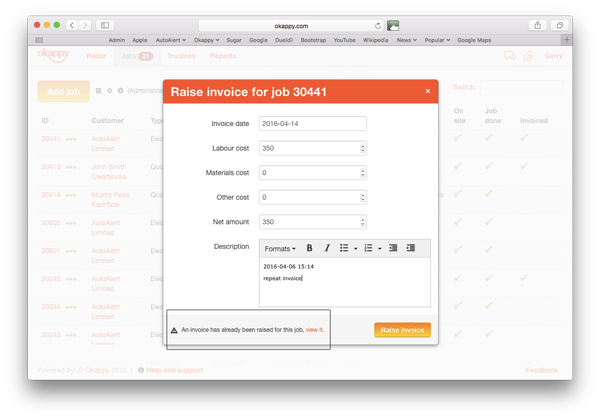Expand numbered list style options
This screenshot has height=419, width=600.
pyautogui.click(x=380, y=248)
